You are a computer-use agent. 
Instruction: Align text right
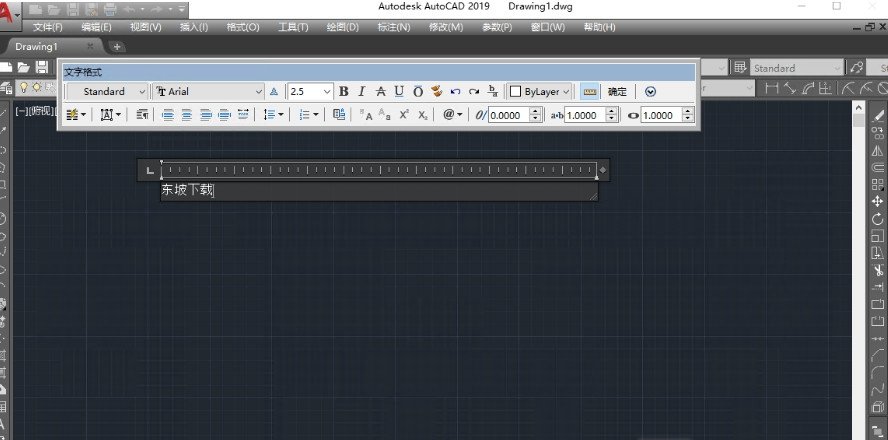(206, 115)
